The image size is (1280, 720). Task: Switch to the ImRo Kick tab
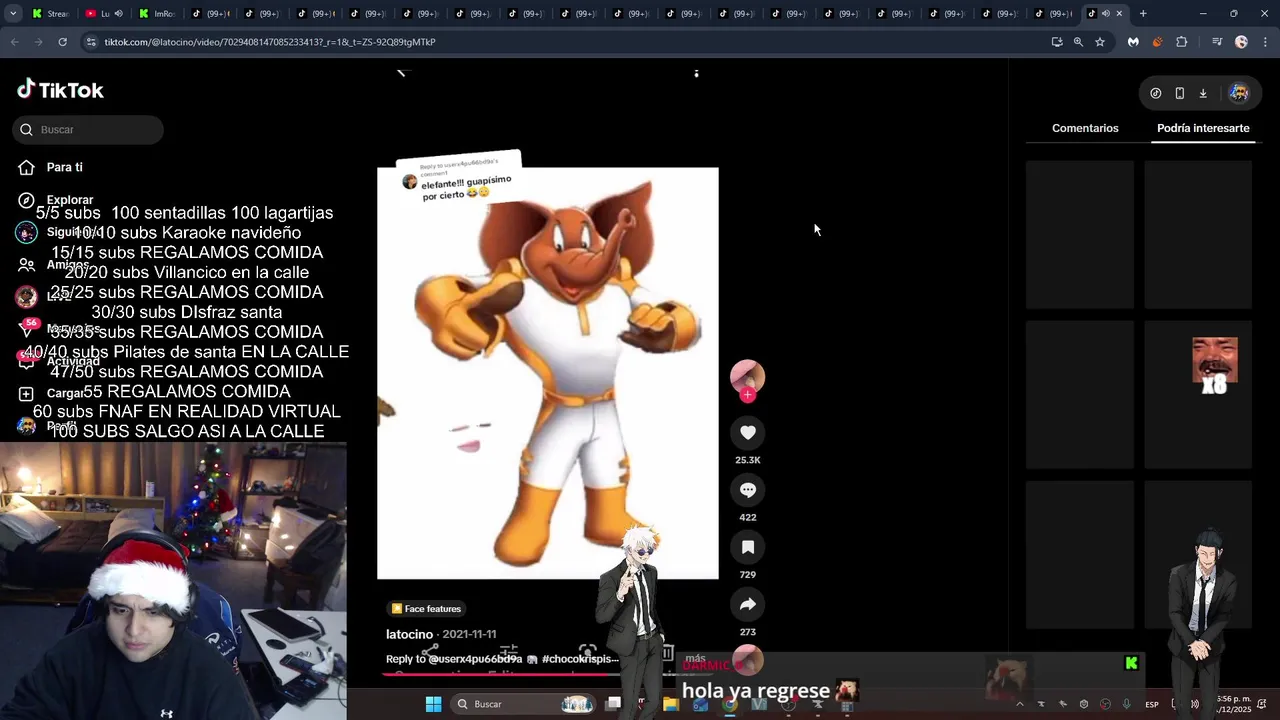coord(156,14)
